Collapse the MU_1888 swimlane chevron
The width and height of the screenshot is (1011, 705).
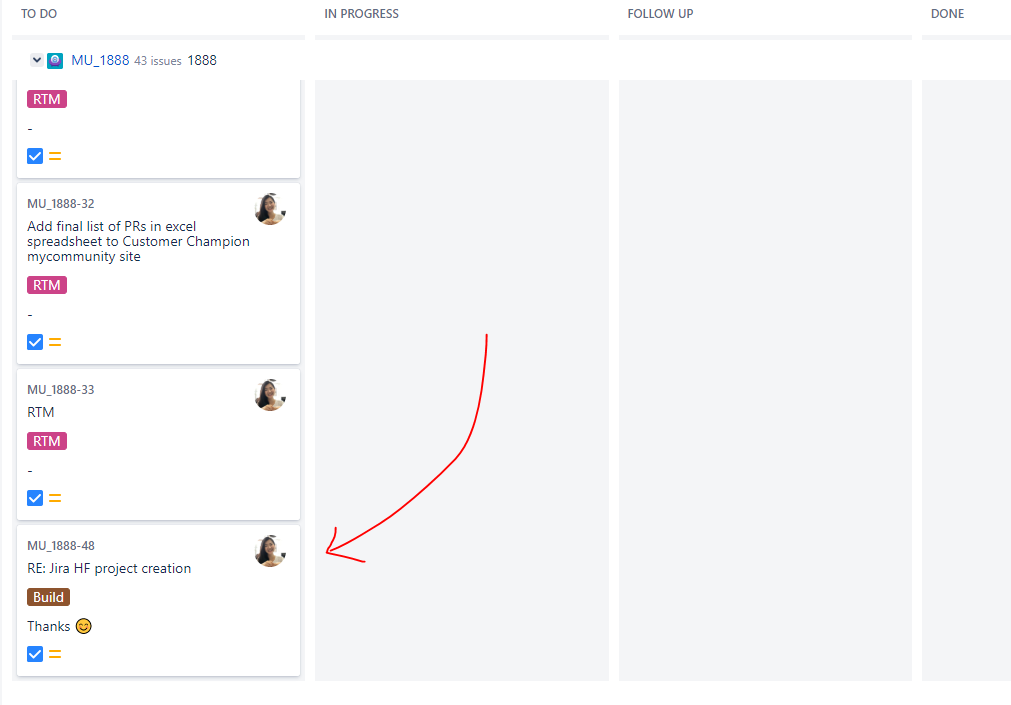[37, 60]
